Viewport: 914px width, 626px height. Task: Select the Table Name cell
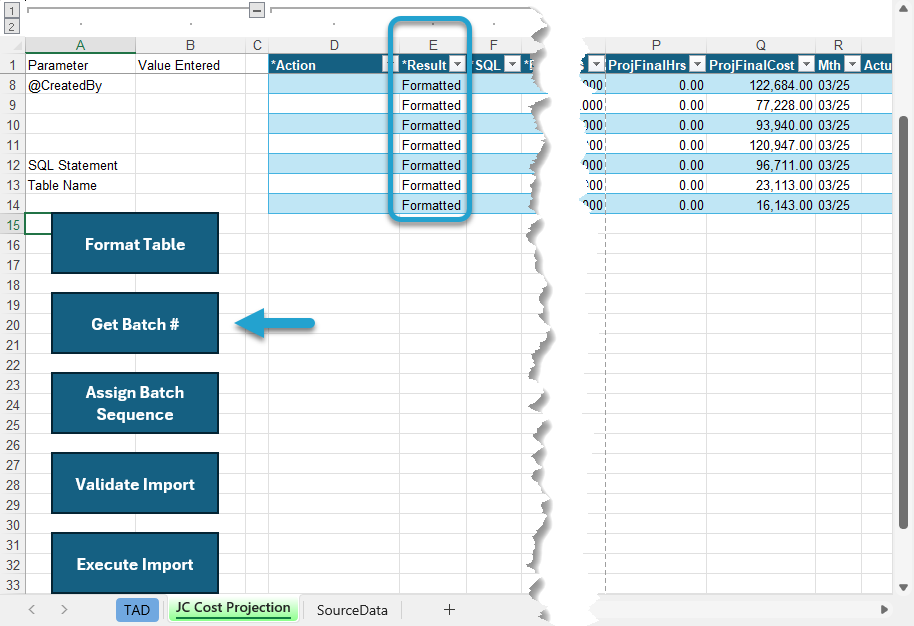click(x=80, y=185)
